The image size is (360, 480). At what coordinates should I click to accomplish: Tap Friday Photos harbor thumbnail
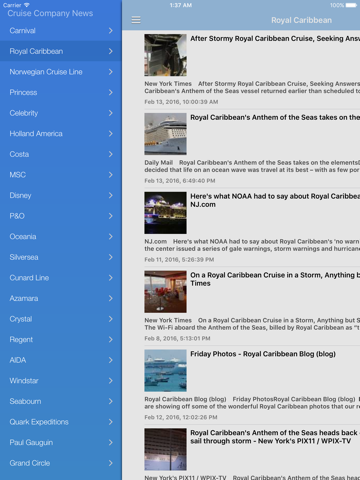165,370
